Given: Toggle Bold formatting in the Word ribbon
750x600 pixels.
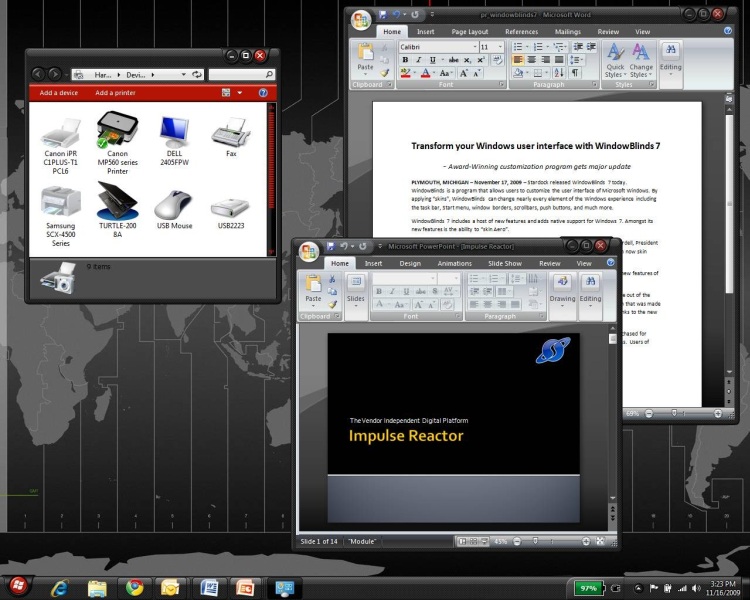Looking at the screenshot, I should coord(405,60).
